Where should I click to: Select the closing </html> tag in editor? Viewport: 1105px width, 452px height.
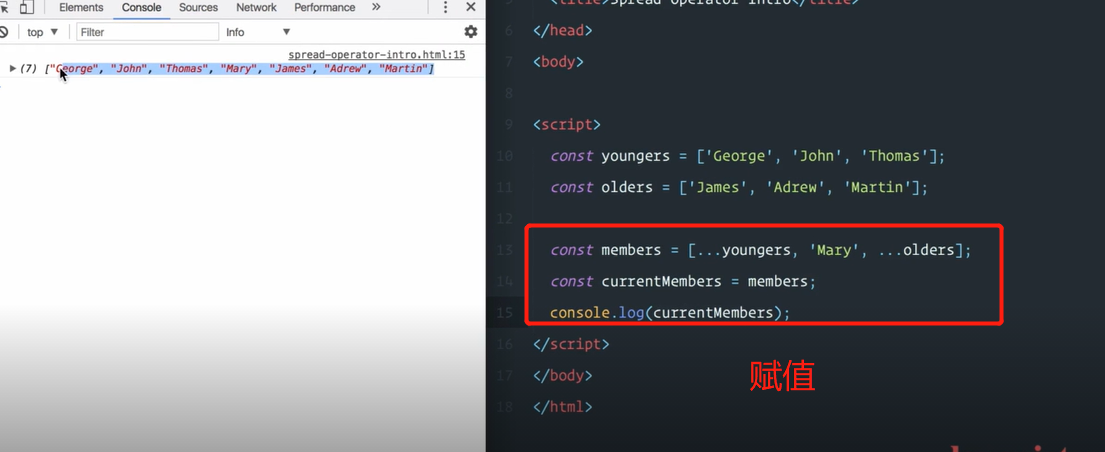click(x=563, y=407)
